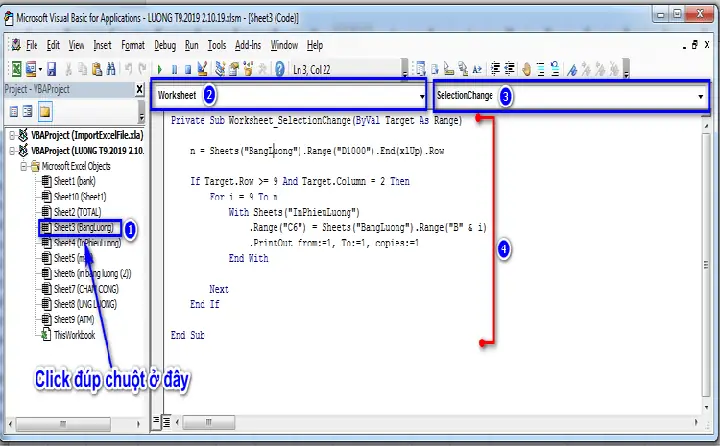The image size is (720, 446).
Task: Click code window horizontal scrollbar thumb
Action: [209, 422]
